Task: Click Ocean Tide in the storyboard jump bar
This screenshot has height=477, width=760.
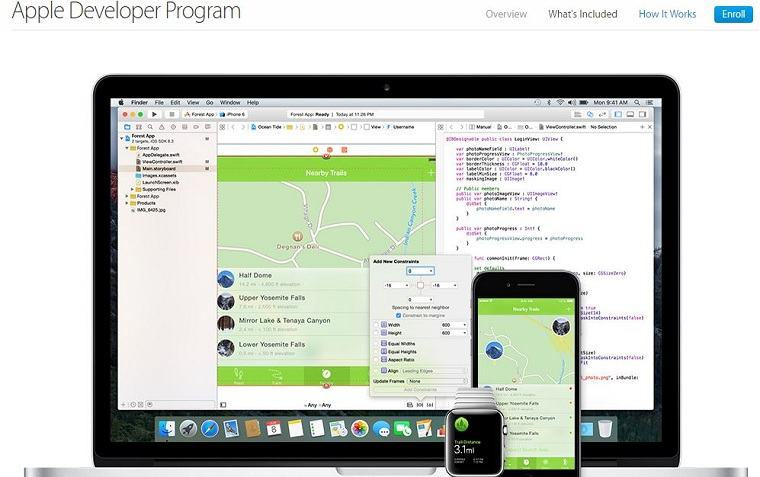Action: click(x=269, y=127)
